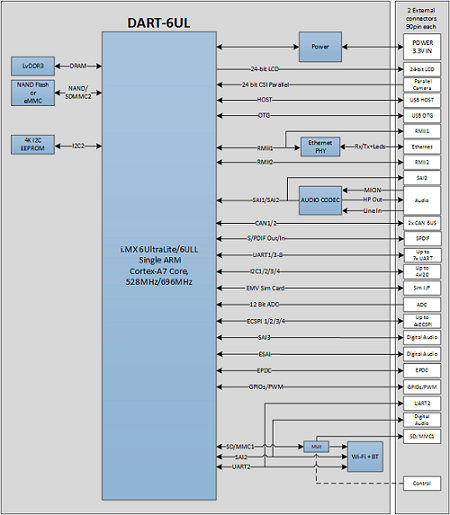Select the Wi-Fi + BT block
This screenshot has width=450, height=515.
click(365, 457)
